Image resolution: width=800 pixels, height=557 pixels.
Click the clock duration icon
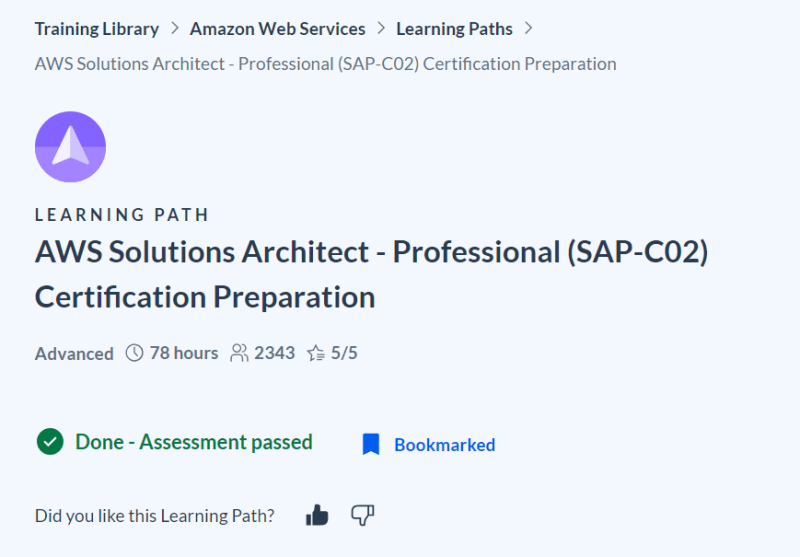tap(134, 353)
